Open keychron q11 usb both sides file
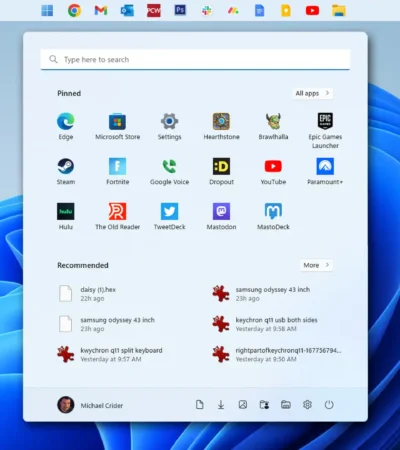Image resolution: width=400 pixels, height=450 pixels. tap(265, 324)
